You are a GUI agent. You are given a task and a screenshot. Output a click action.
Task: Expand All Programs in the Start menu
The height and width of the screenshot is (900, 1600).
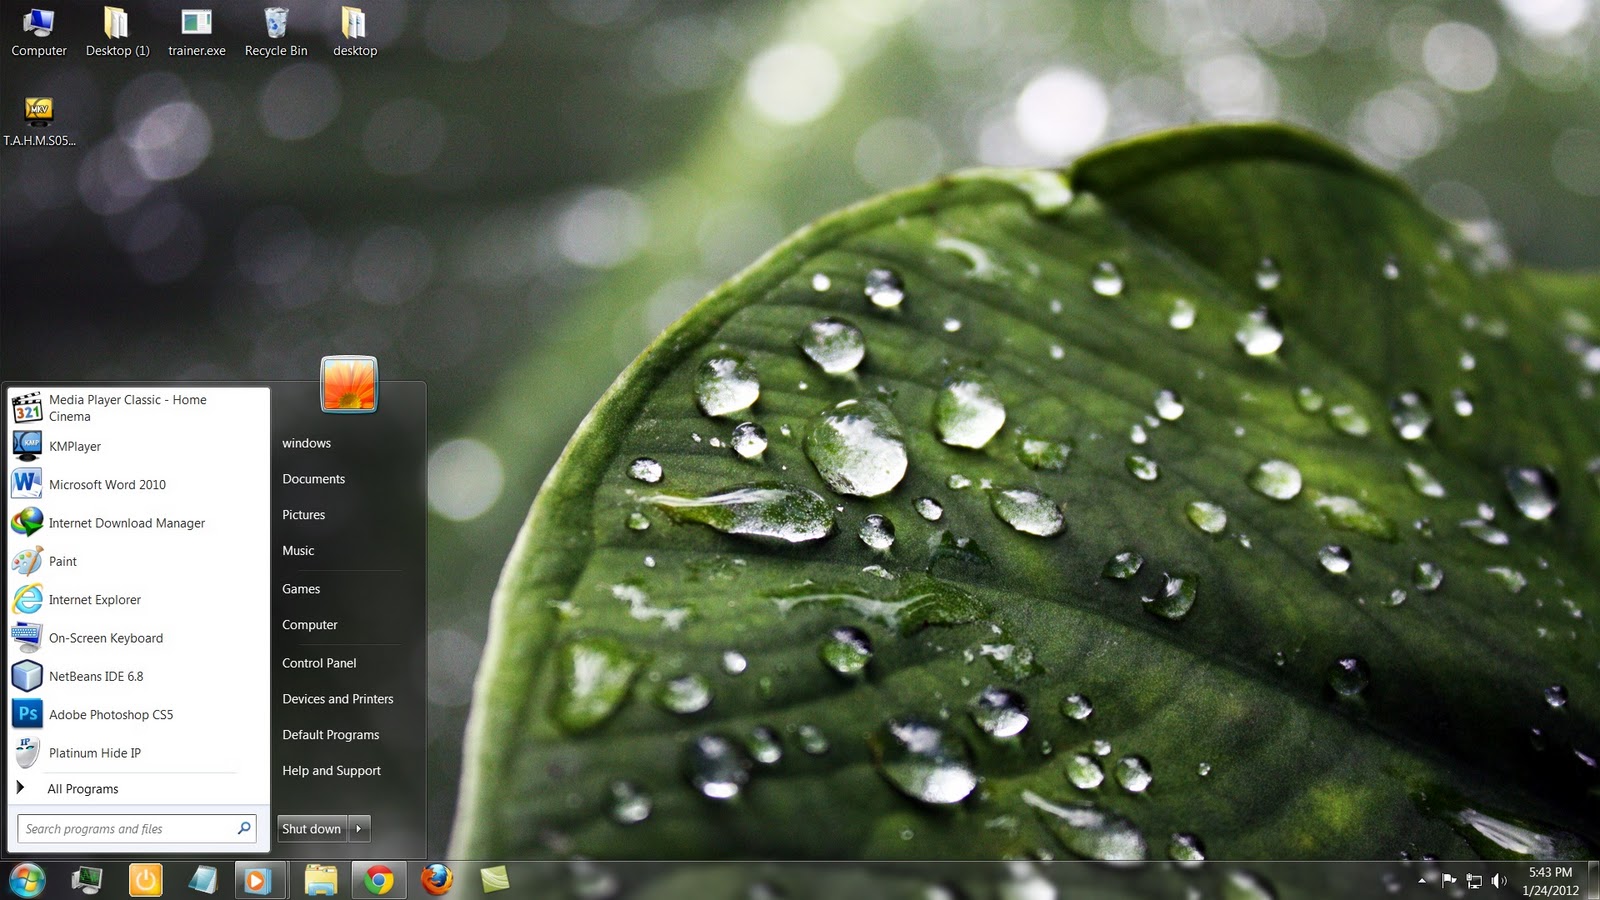[x=83, y=788]
